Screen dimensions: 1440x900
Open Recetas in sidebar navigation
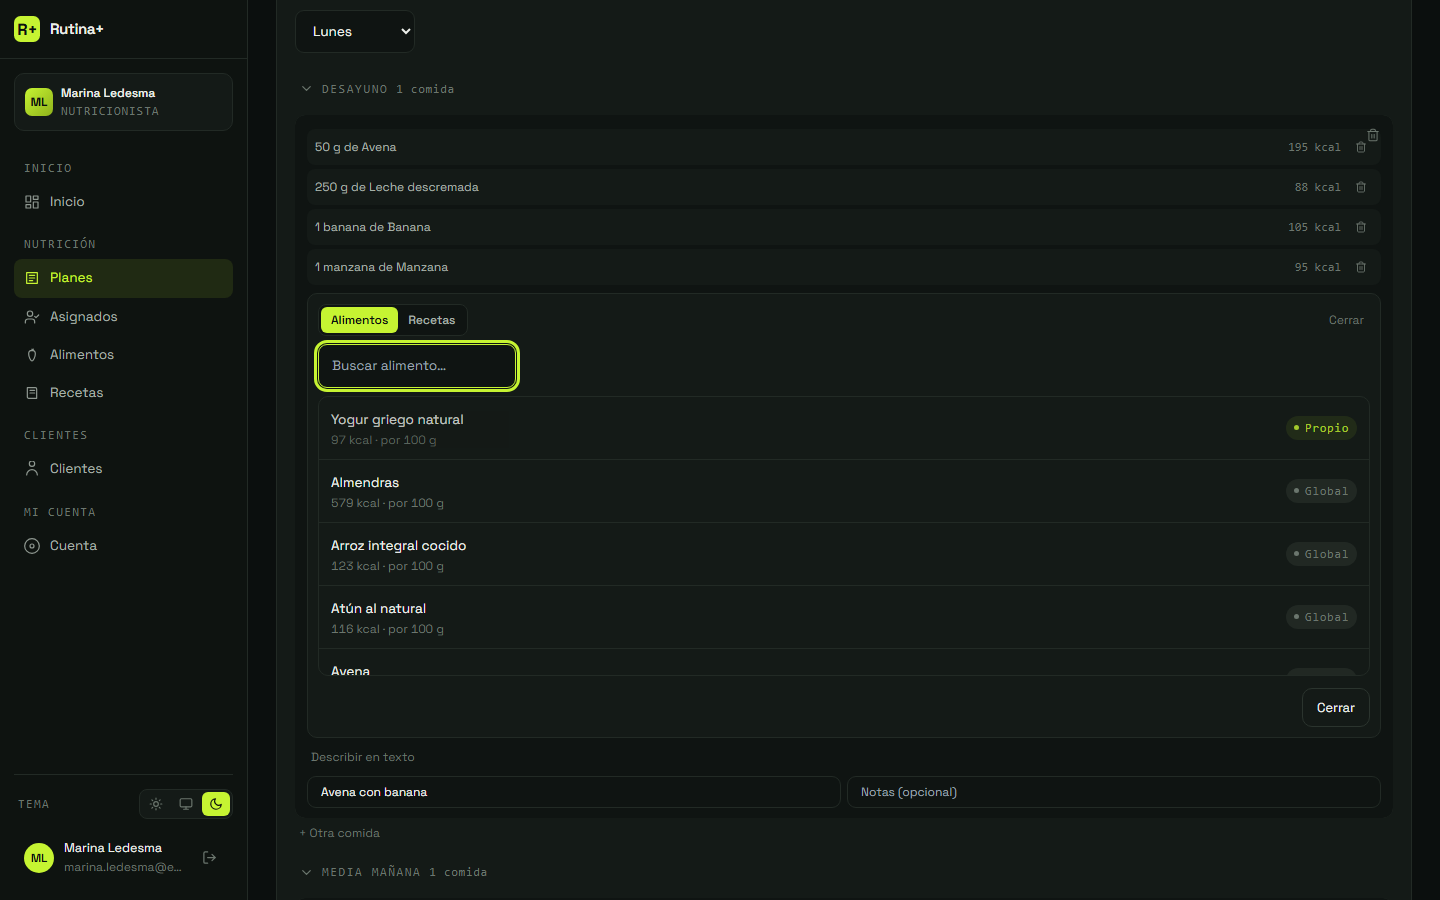coord(123,393)
